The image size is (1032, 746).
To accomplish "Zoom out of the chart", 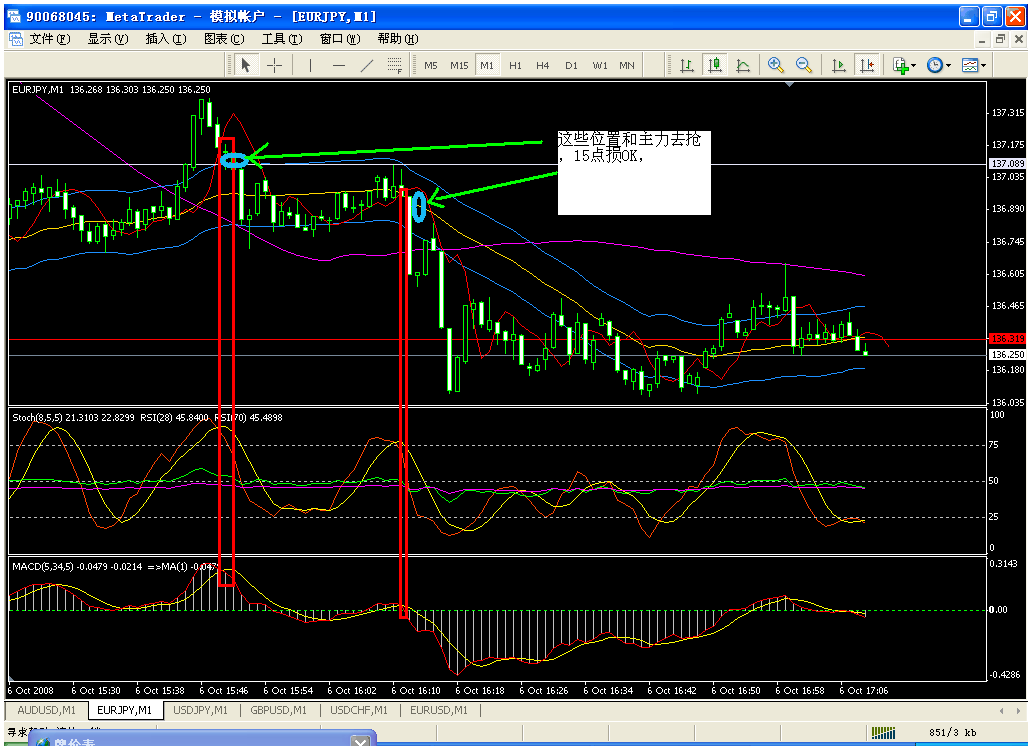I will 804,65.
